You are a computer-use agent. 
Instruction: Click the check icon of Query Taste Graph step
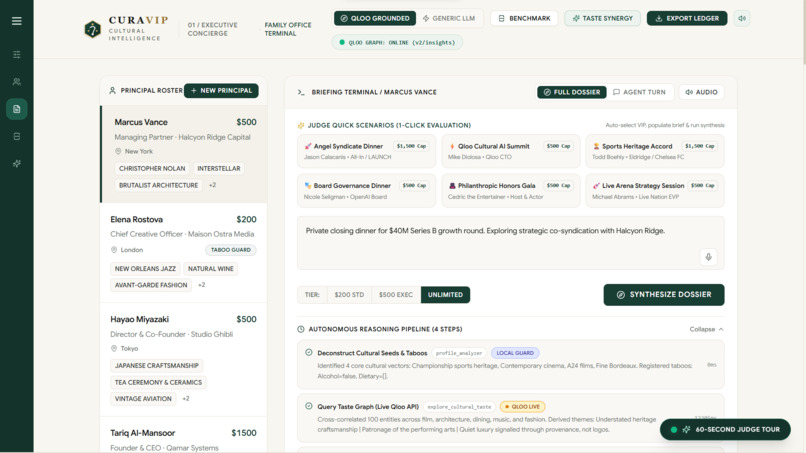click(308, 406)
